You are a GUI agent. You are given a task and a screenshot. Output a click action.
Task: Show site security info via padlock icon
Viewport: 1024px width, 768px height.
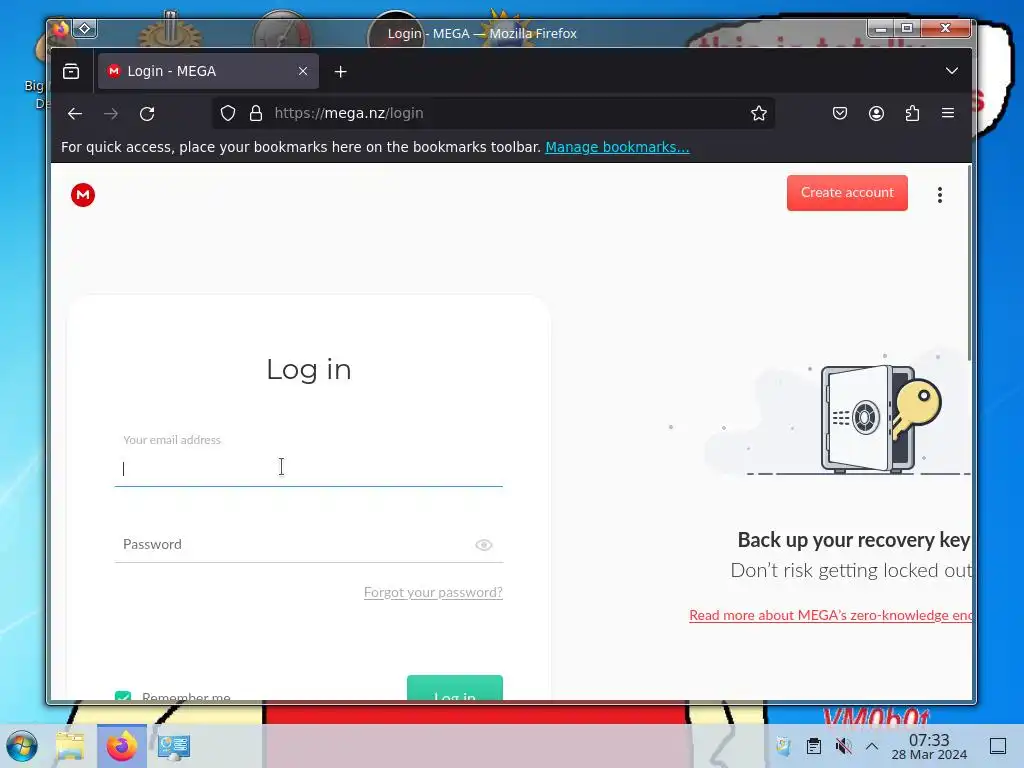click(x=256, y=114)
